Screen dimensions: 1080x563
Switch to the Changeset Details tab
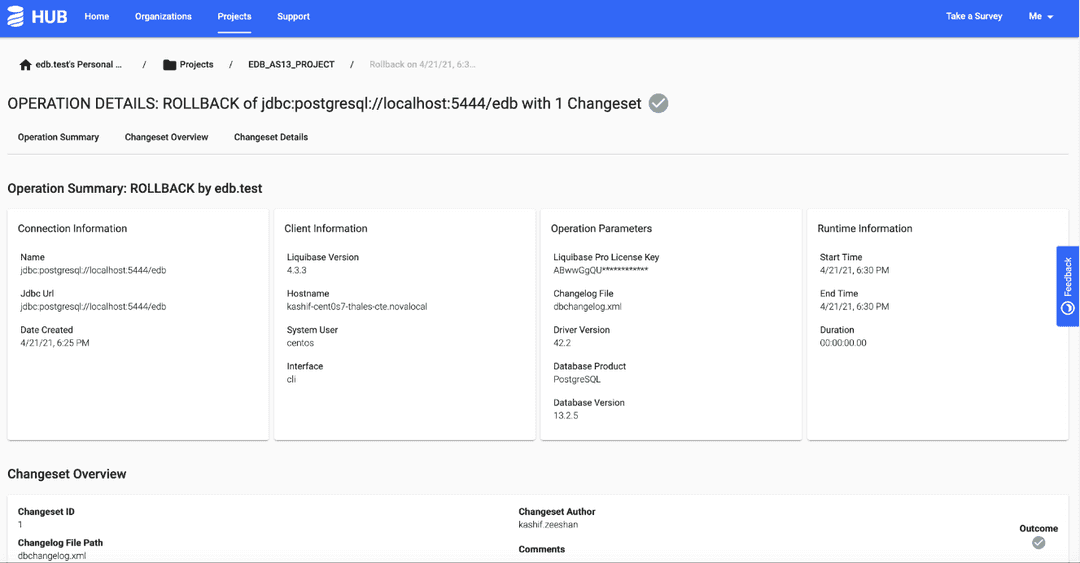coord(271,137)
